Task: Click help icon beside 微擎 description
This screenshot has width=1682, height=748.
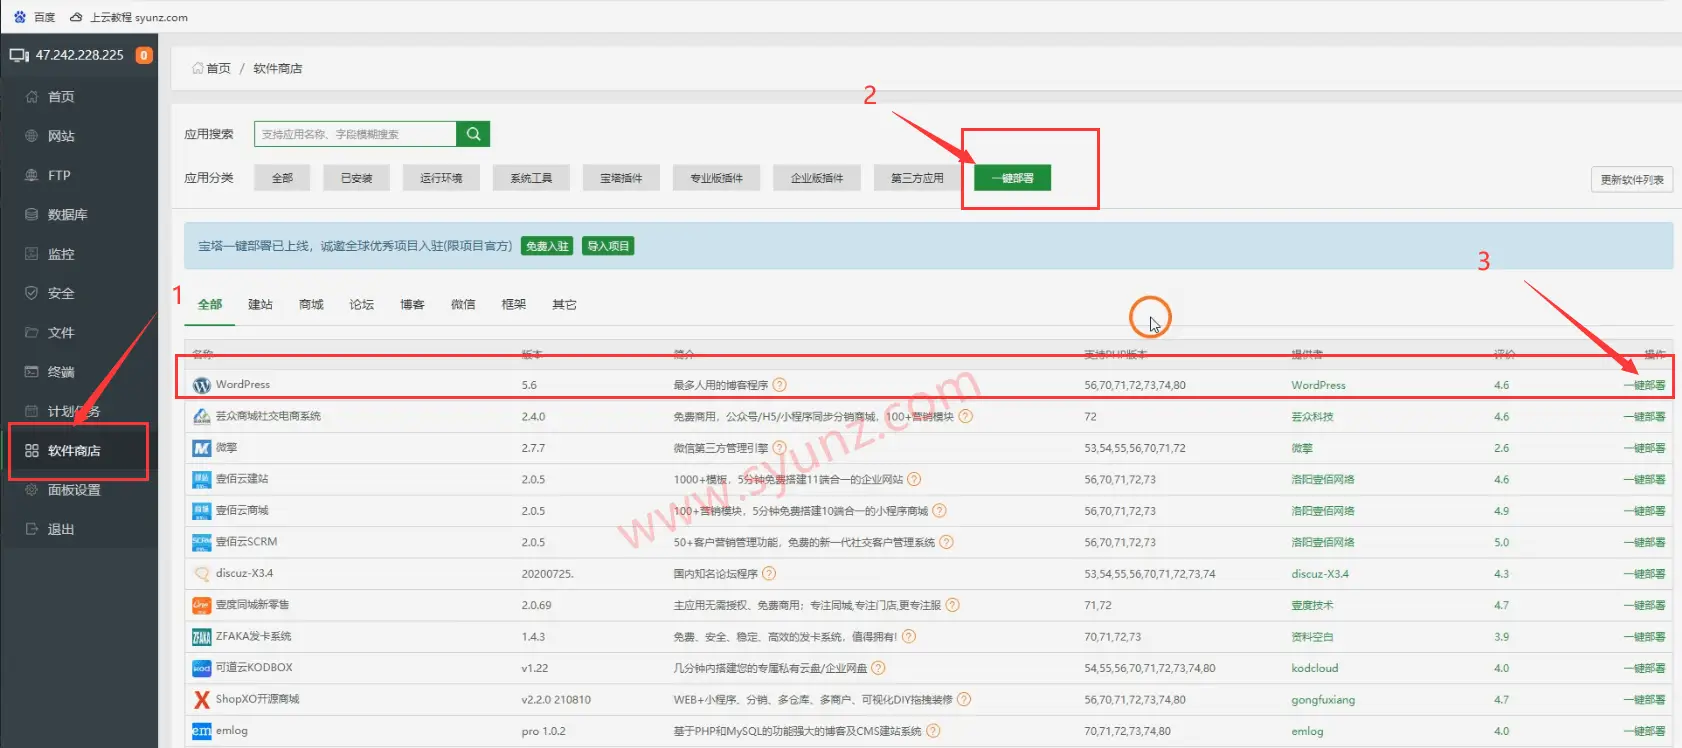Action: point(780,448)
